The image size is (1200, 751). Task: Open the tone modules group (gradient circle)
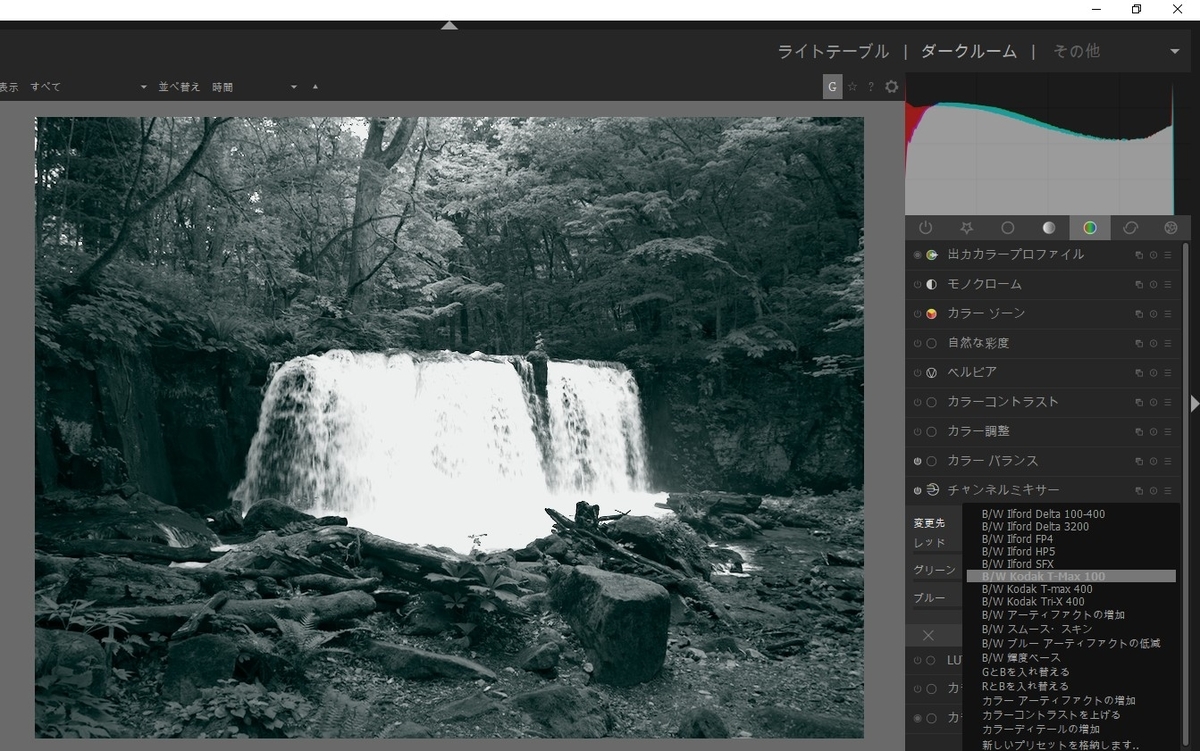[x=1048, y=228]
